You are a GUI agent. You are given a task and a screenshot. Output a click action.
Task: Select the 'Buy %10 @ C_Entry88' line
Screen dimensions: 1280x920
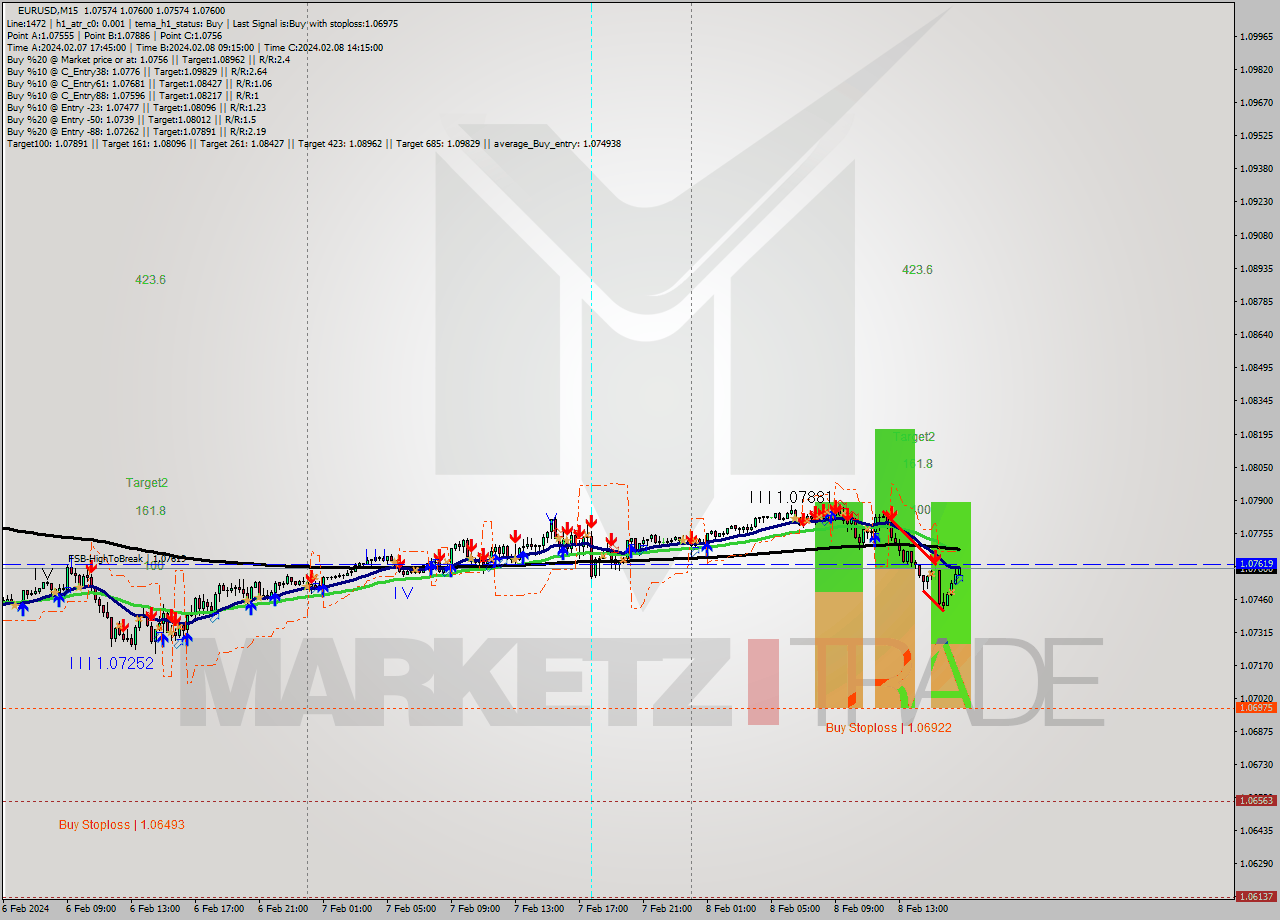click(132, 95)
